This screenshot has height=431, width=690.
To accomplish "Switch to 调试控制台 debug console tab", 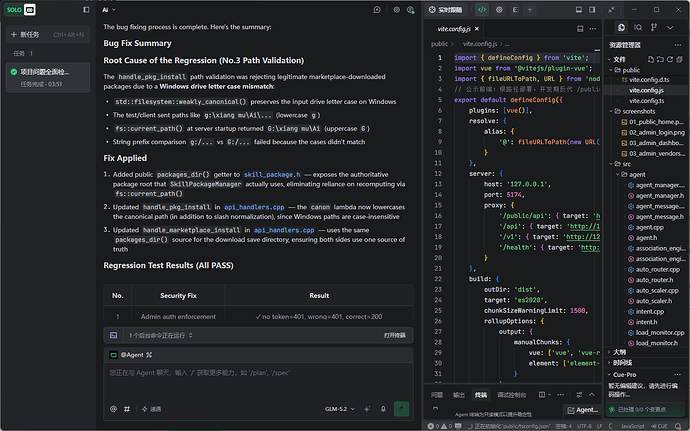I will [x=511, y=395].
